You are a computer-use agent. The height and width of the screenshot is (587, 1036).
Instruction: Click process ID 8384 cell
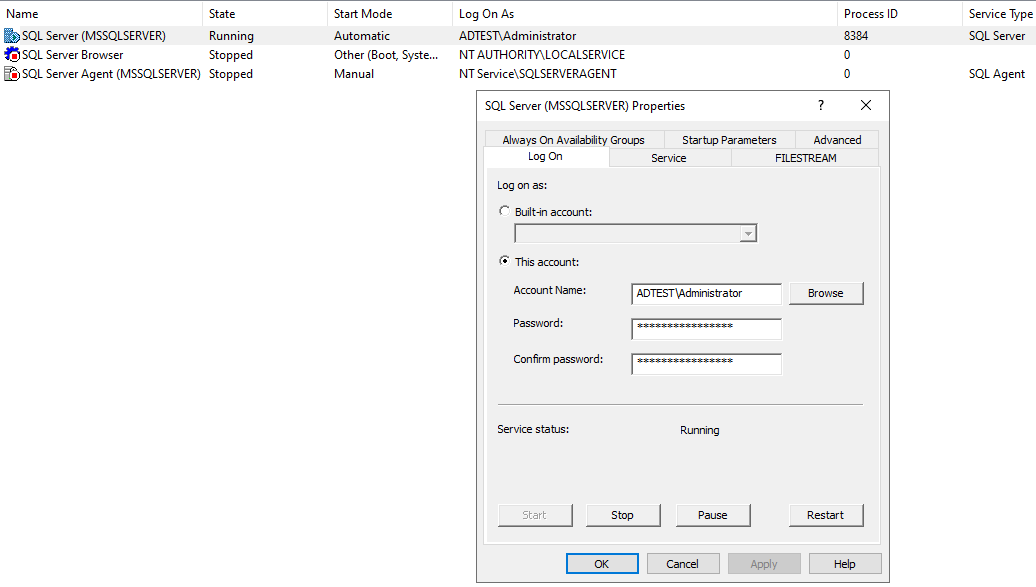(856, 36)
